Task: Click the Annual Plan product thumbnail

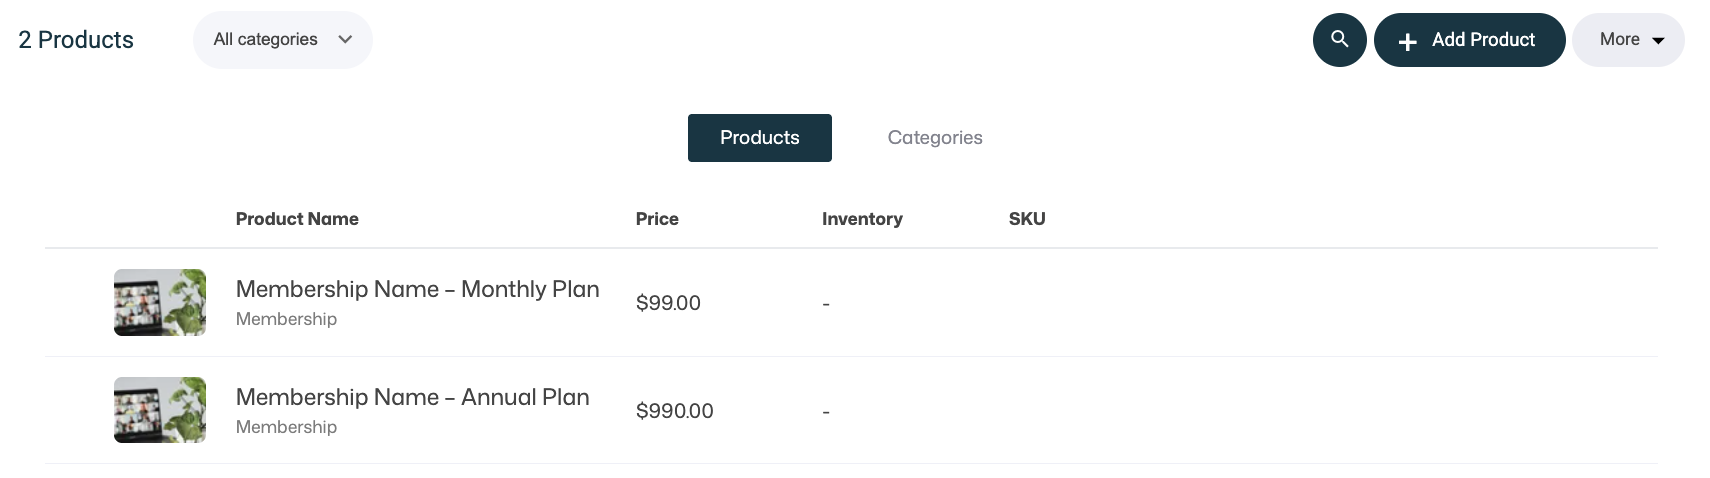Action: [160, 410]
